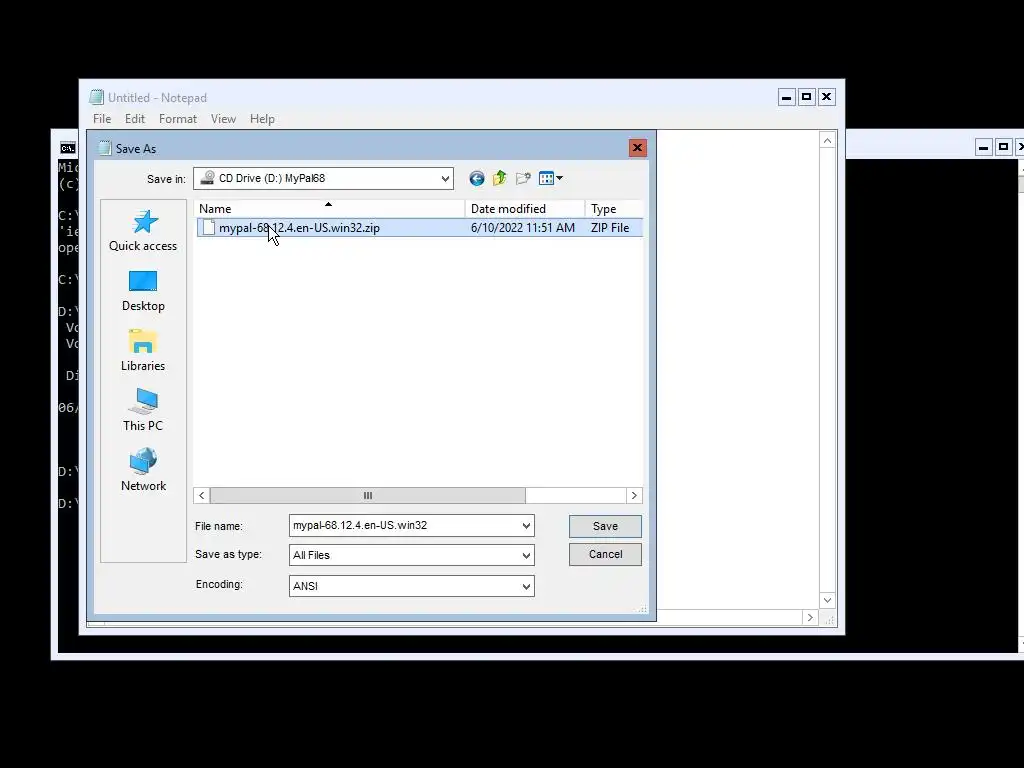Minimize the Notepad window

point(787,97)
